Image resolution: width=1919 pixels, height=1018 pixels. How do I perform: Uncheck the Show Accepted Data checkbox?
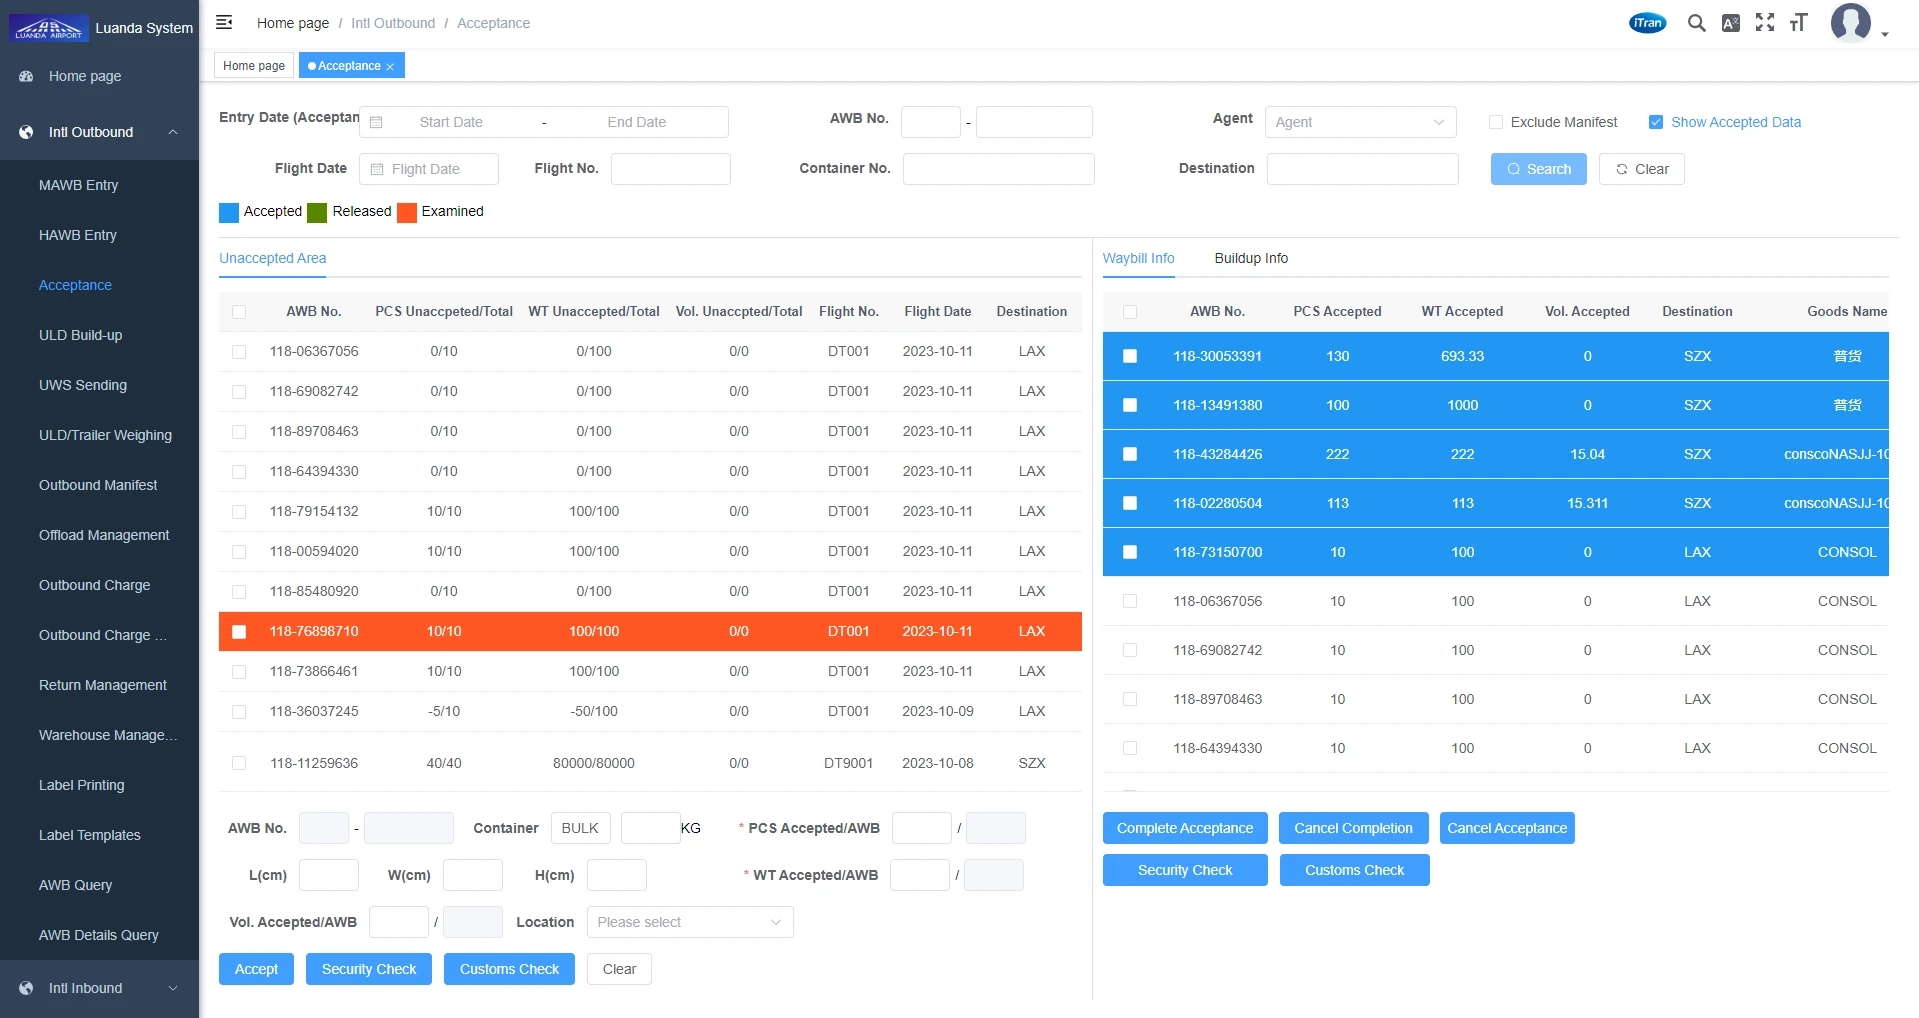coord(1656,122)
